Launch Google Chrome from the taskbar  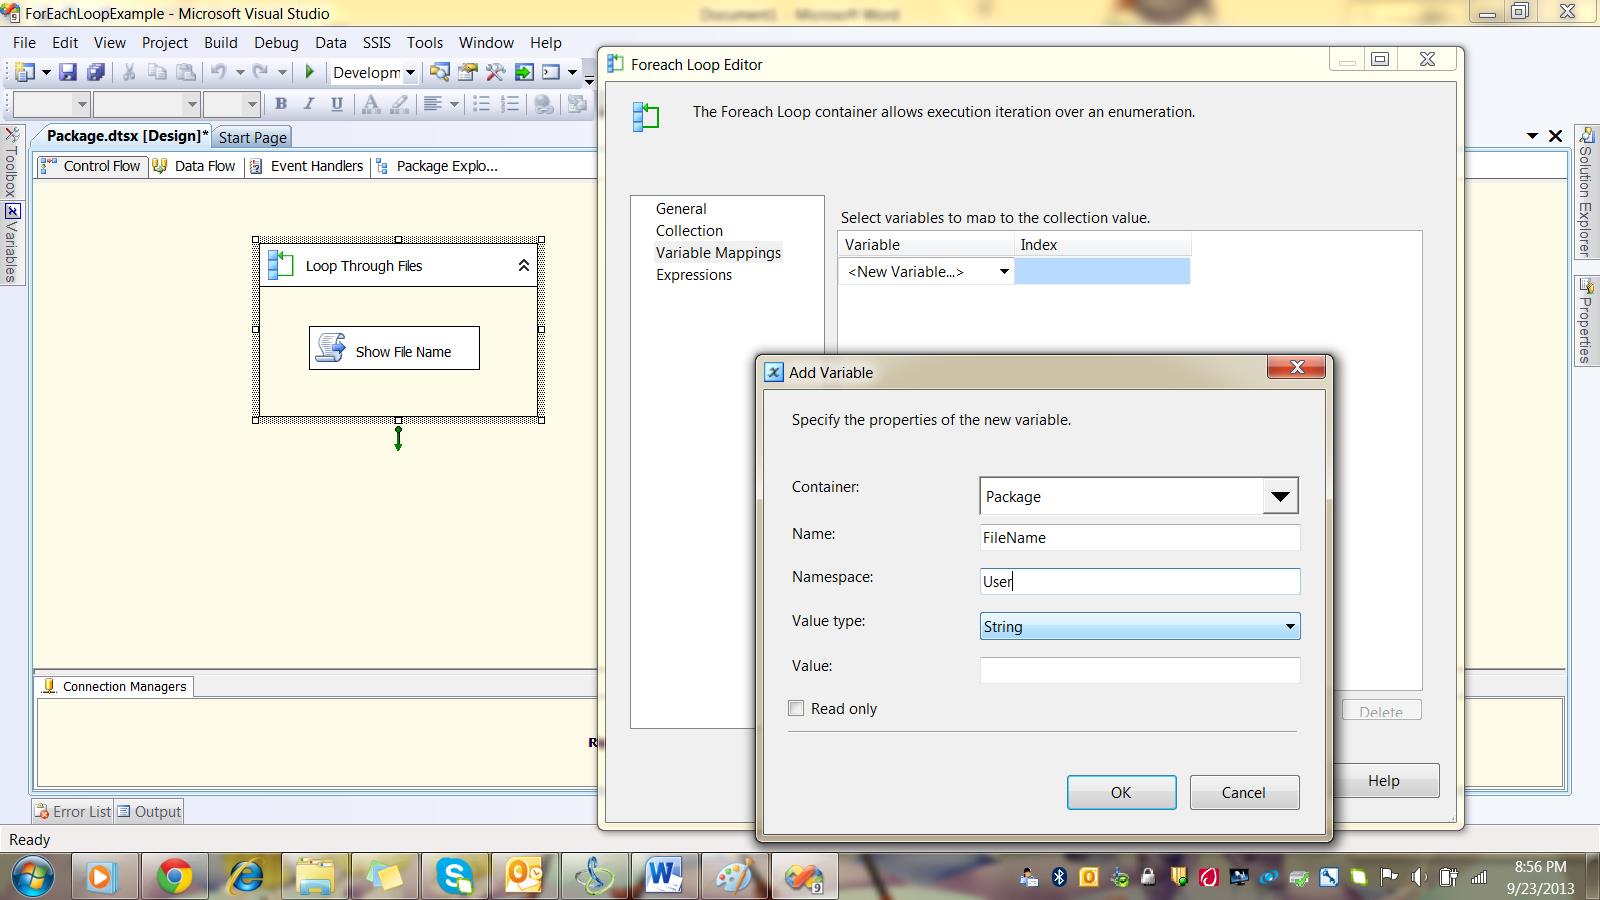[174, 877]
